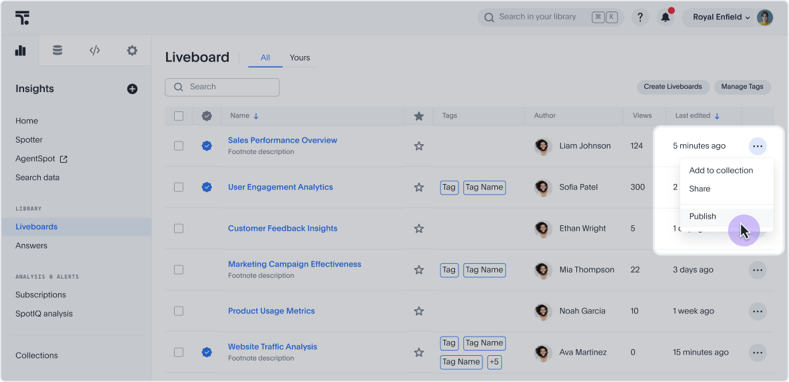789x382 pixels.
Task: Open SpotIQ analysis in the sidebar
Action: tap(44, 314)
